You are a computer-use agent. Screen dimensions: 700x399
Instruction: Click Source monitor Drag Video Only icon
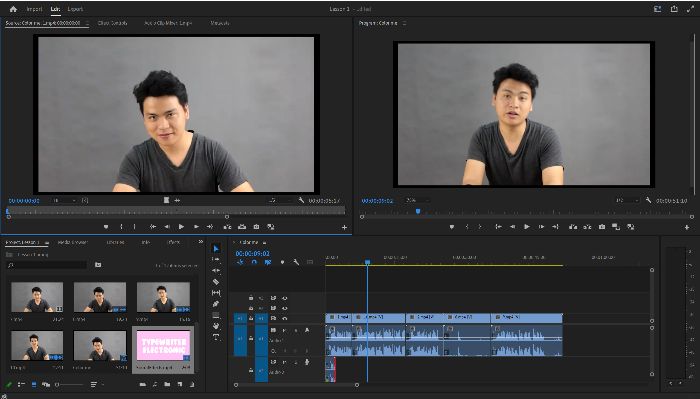pyautogui.click(x=166, y=200)
